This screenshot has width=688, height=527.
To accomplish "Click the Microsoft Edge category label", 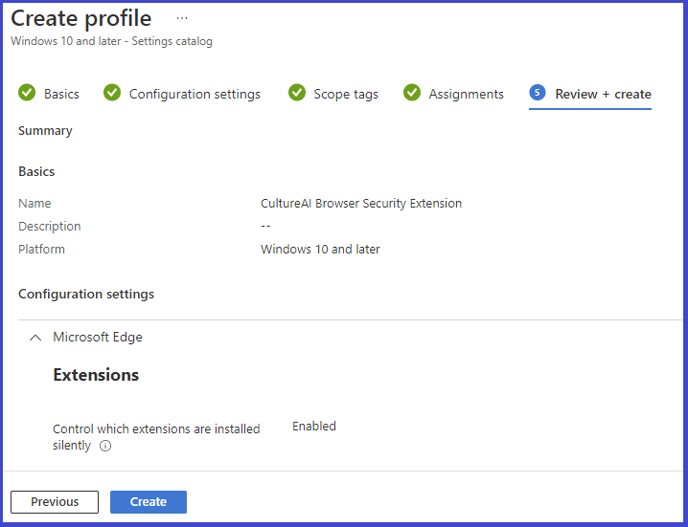I will [97, 337].
